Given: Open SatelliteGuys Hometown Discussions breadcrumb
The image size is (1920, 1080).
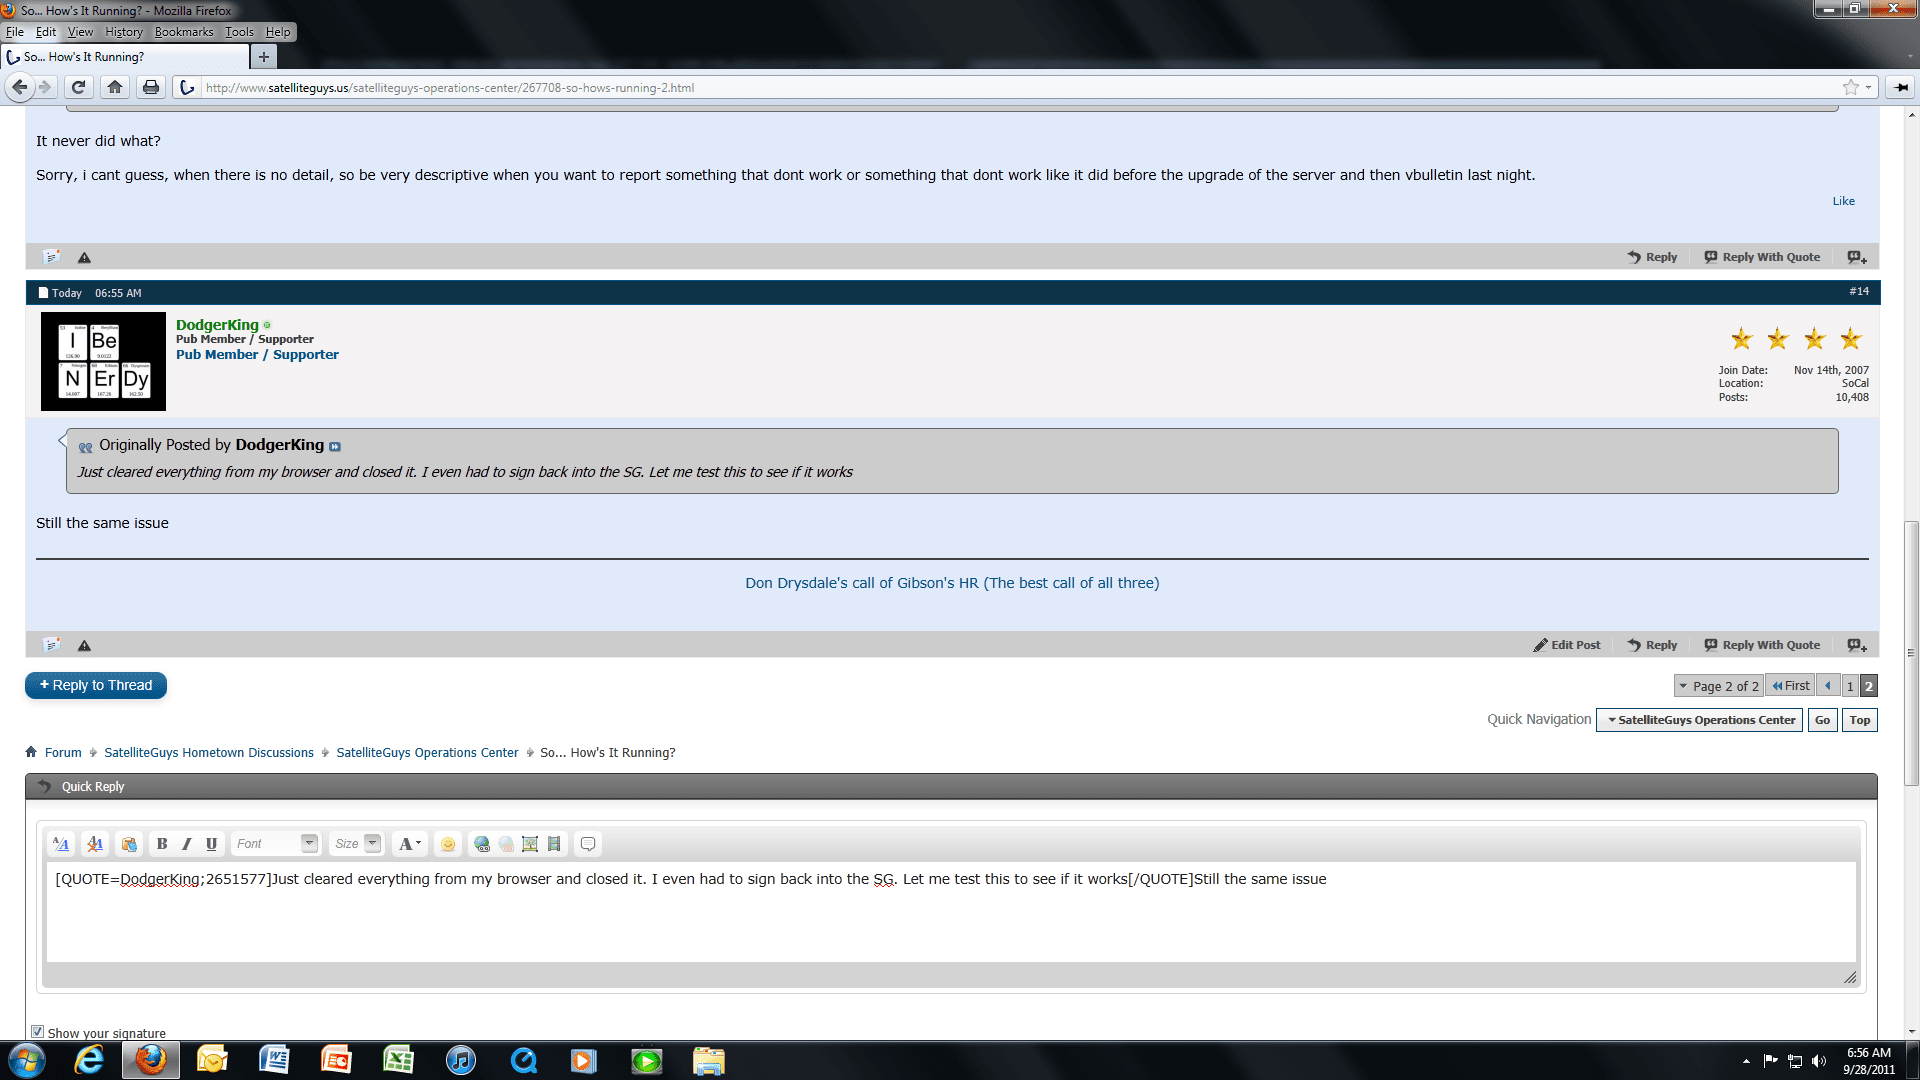Looking at the screenshot, I should point(209,753).
